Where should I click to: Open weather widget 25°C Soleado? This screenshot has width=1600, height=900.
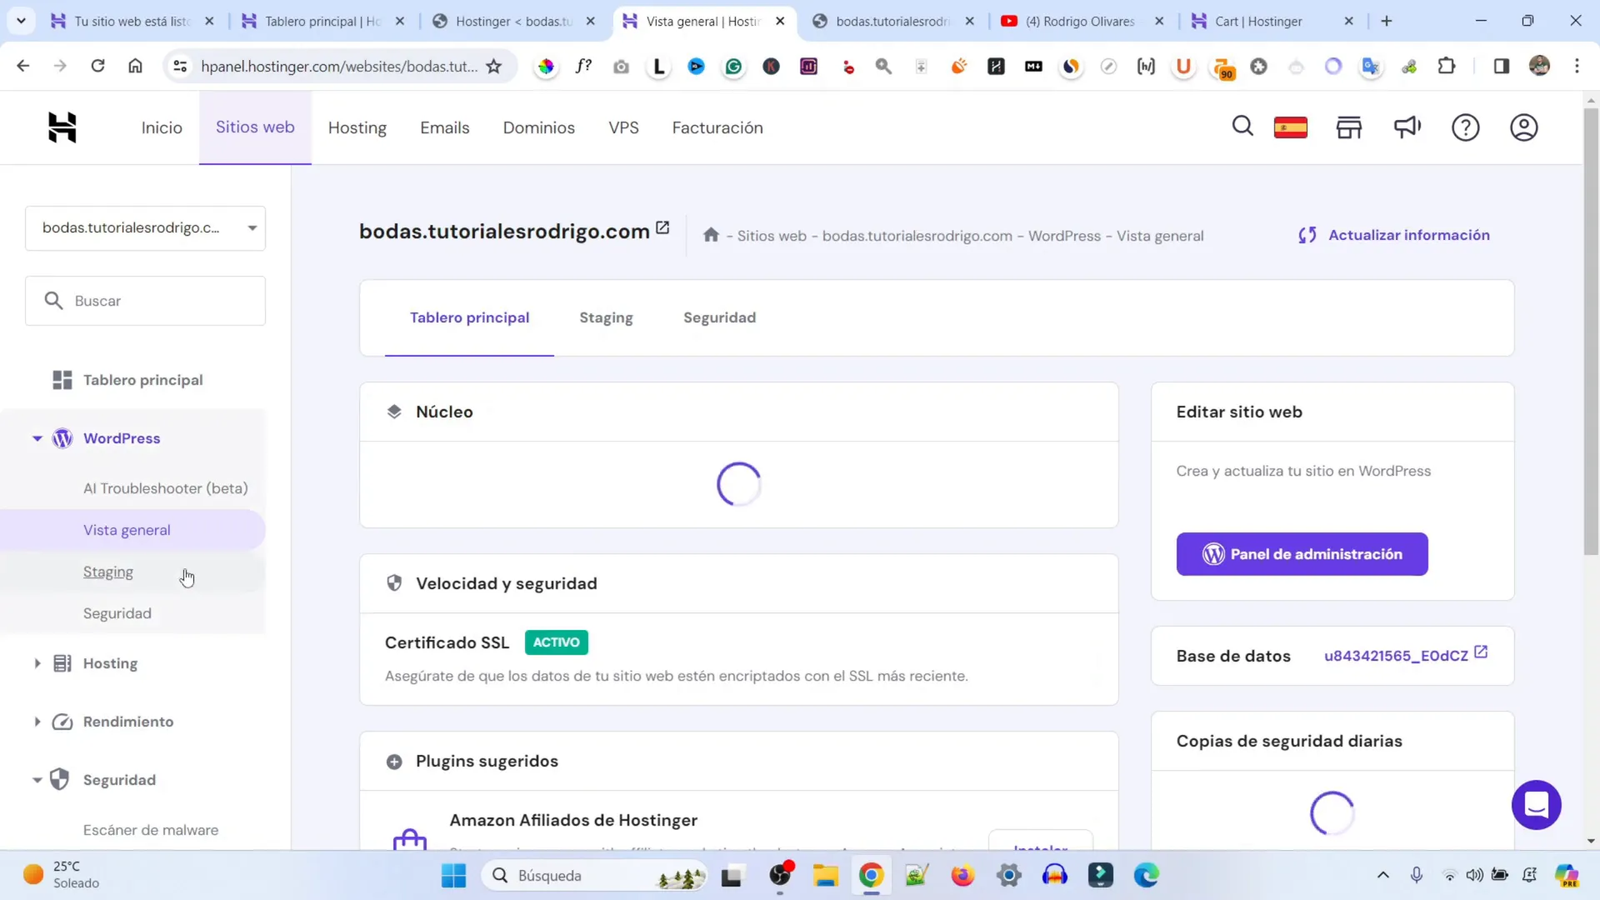pyautogui.click(x=62, y=875)
